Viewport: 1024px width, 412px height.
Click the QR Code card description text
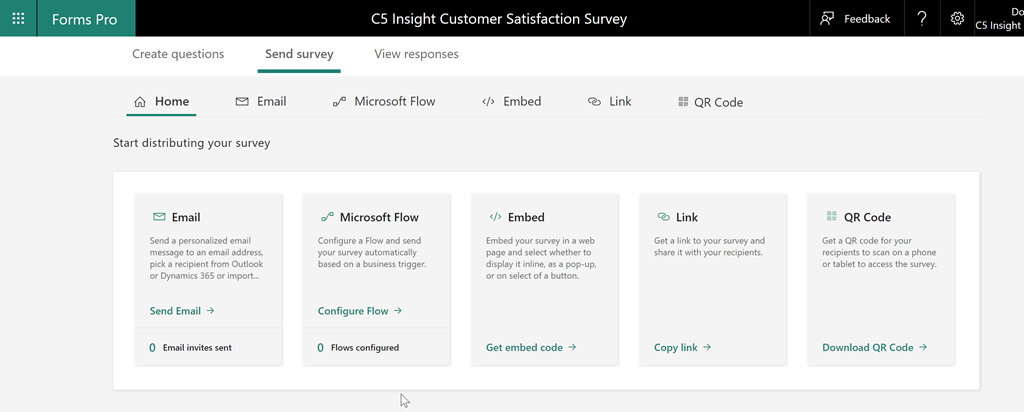click(879, 252)
